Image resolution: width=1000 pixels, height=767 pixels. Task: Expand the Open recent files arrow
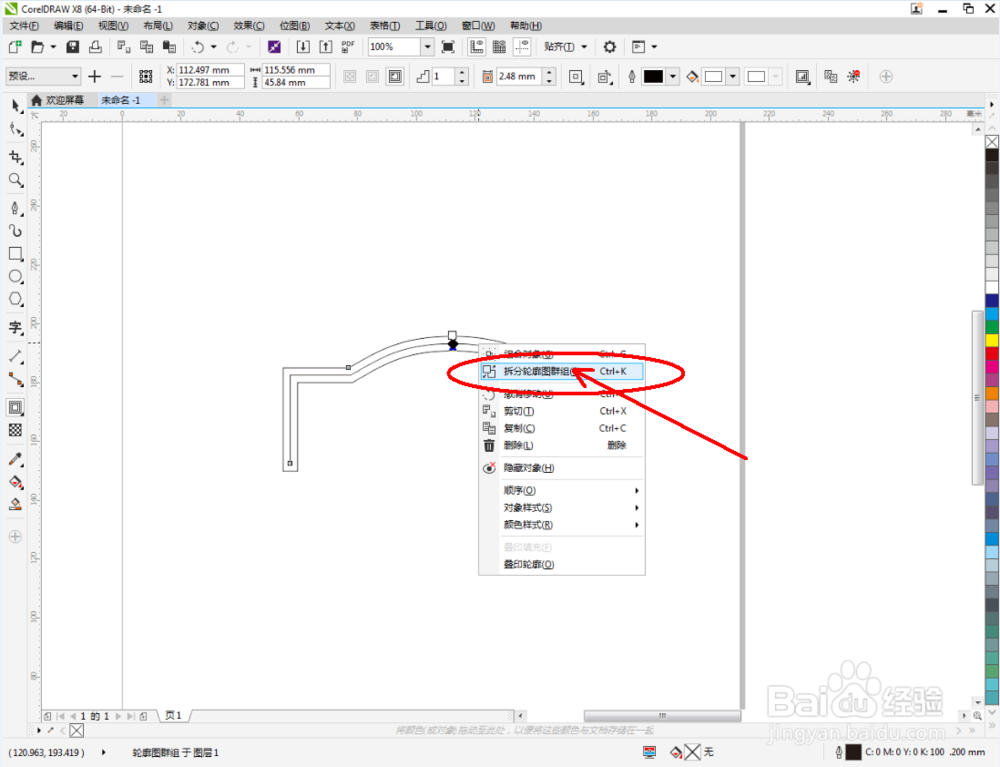tap(54, 47)
